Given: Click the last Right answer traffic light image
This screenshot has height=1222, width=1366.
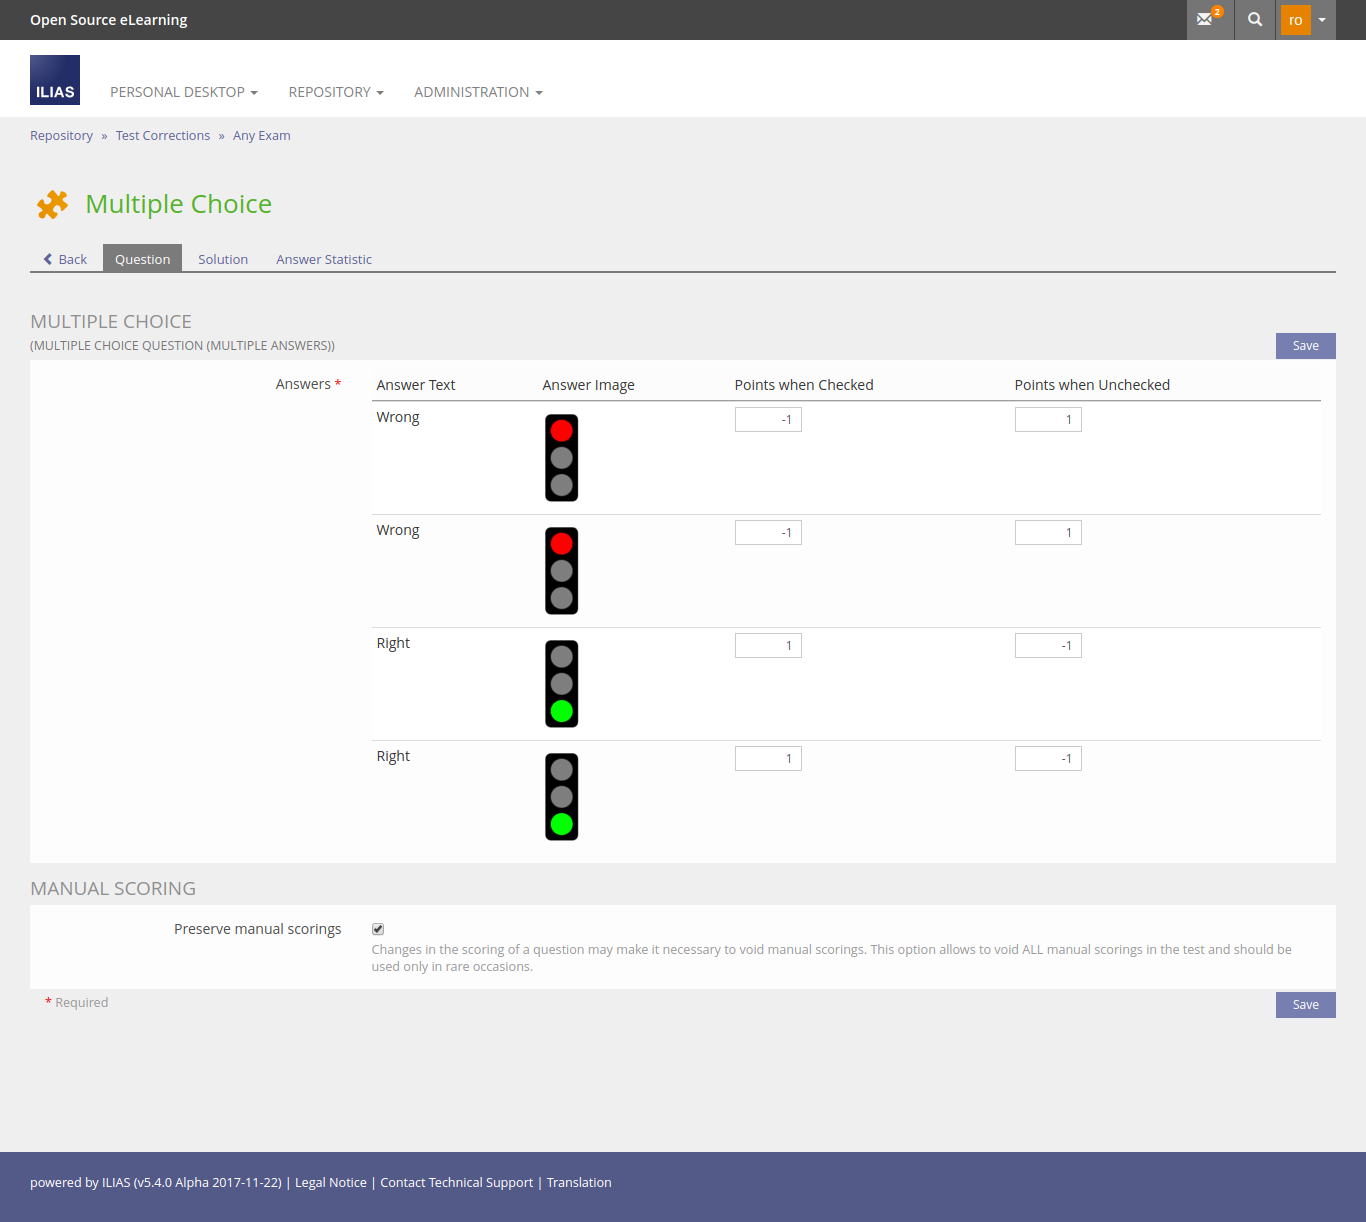Looking at the screenshot, I should (561, 797).
